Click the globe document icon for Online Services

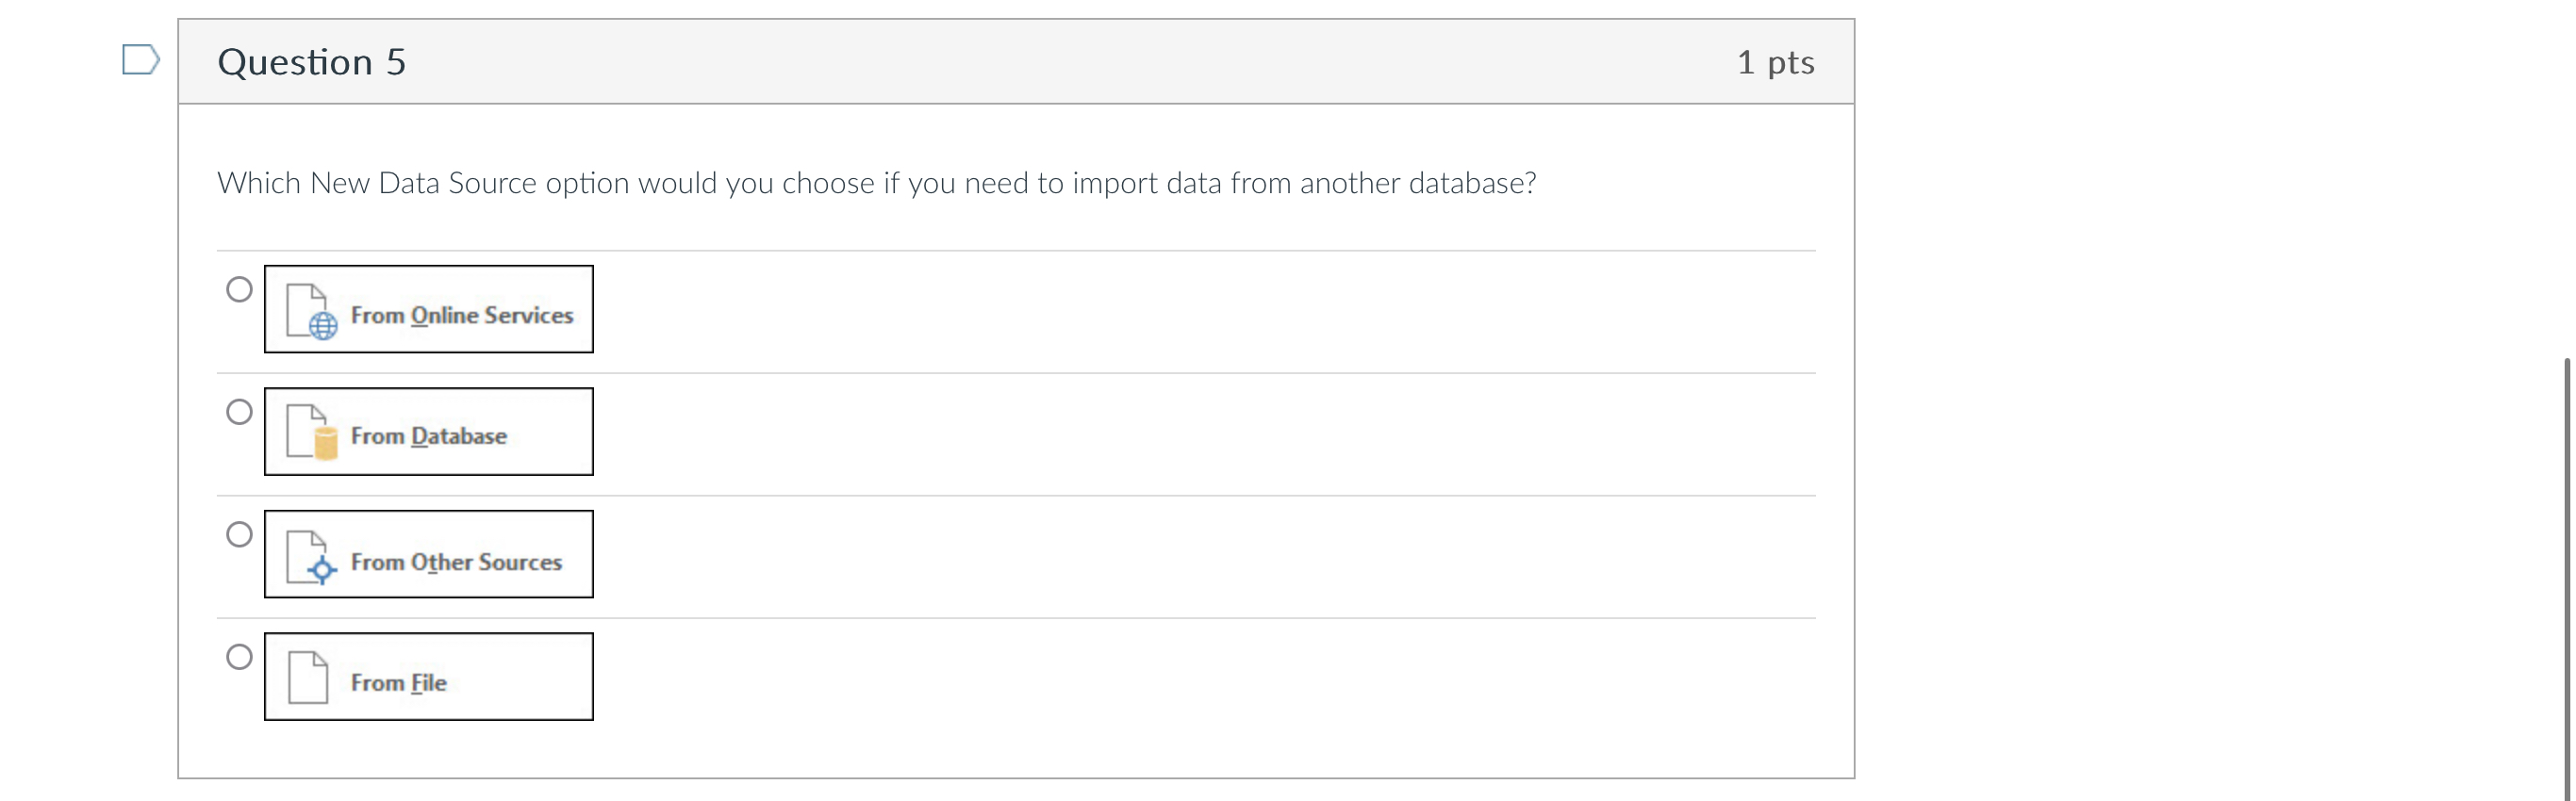tap(311, 311)
